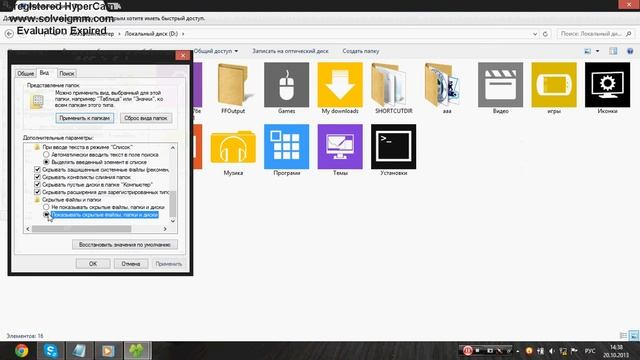Open the taskbar clock showing 14:38

tap(616, 351)
